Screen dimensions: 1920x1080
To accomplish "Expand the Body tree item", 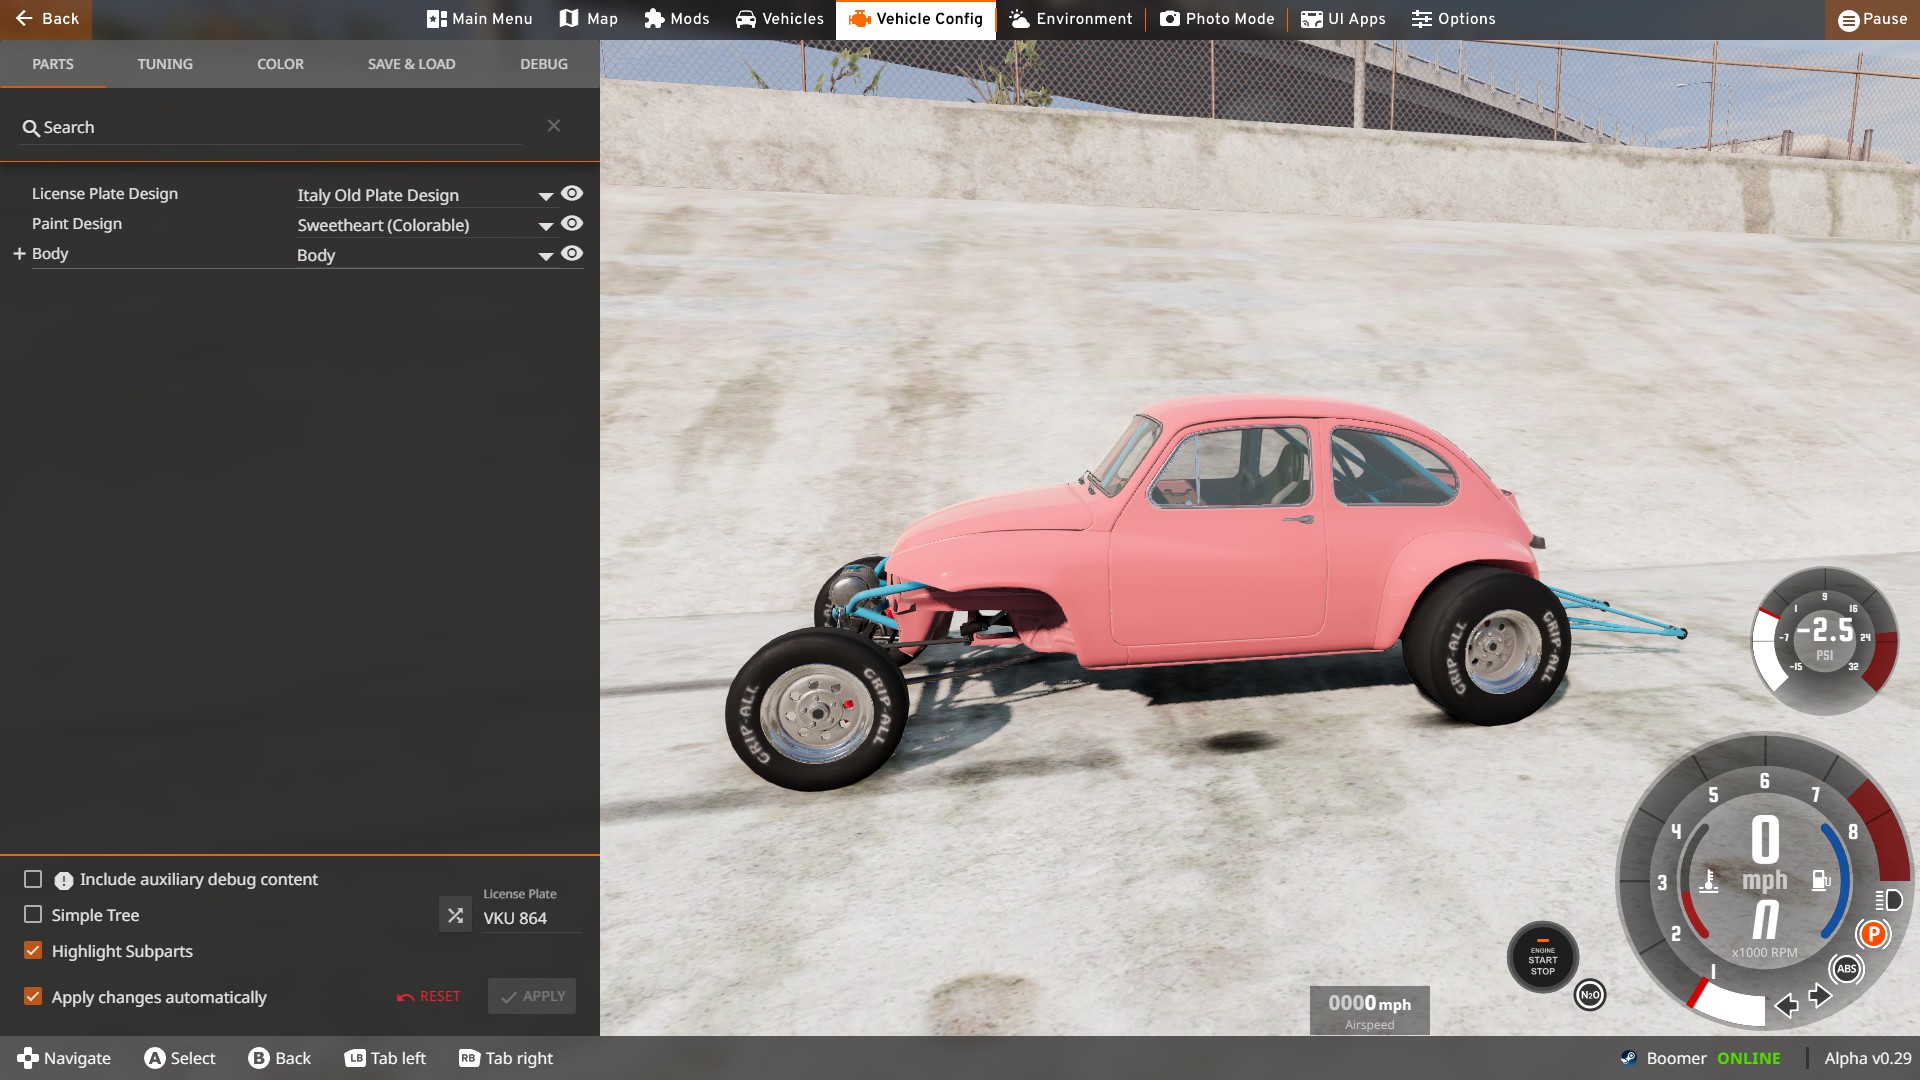I will [x=19, y=254].
